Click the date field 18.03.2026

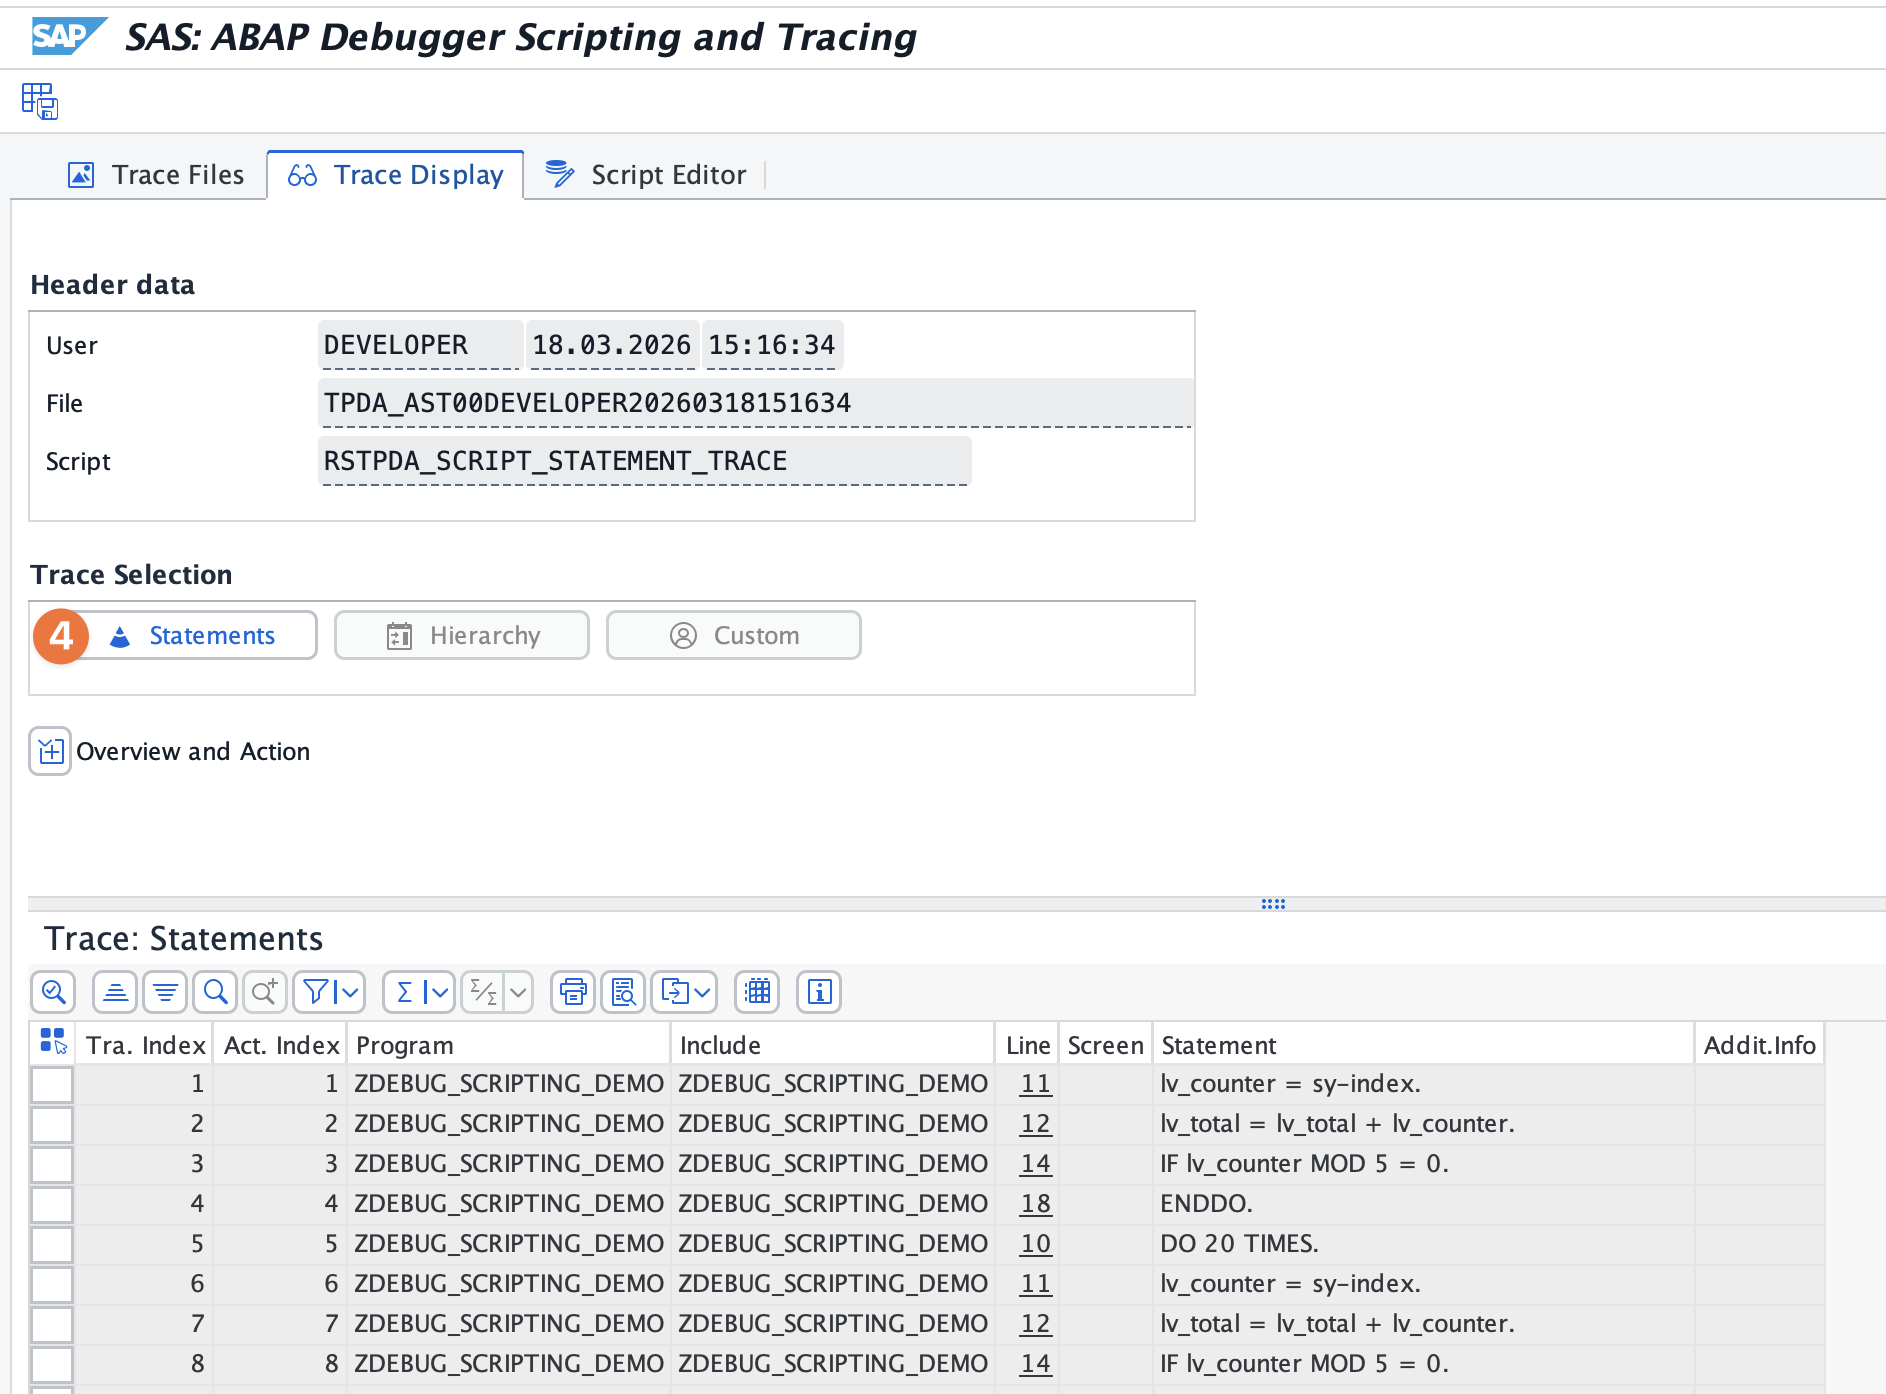612,345
